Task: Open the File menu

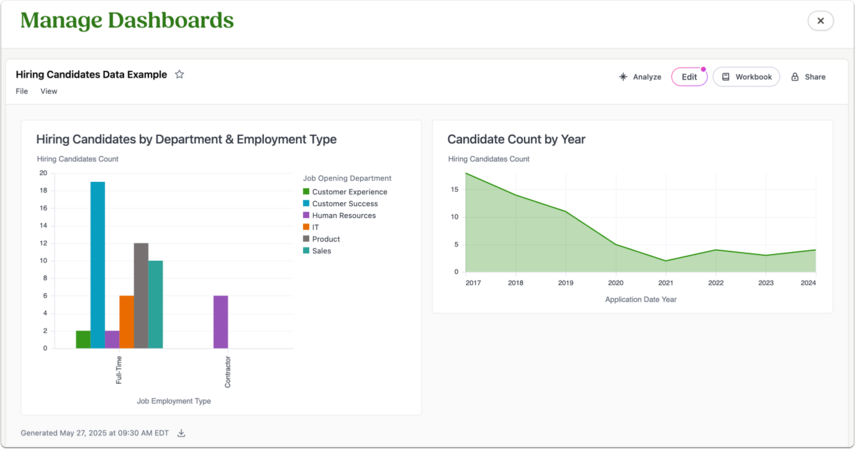Action: point(22,91)
